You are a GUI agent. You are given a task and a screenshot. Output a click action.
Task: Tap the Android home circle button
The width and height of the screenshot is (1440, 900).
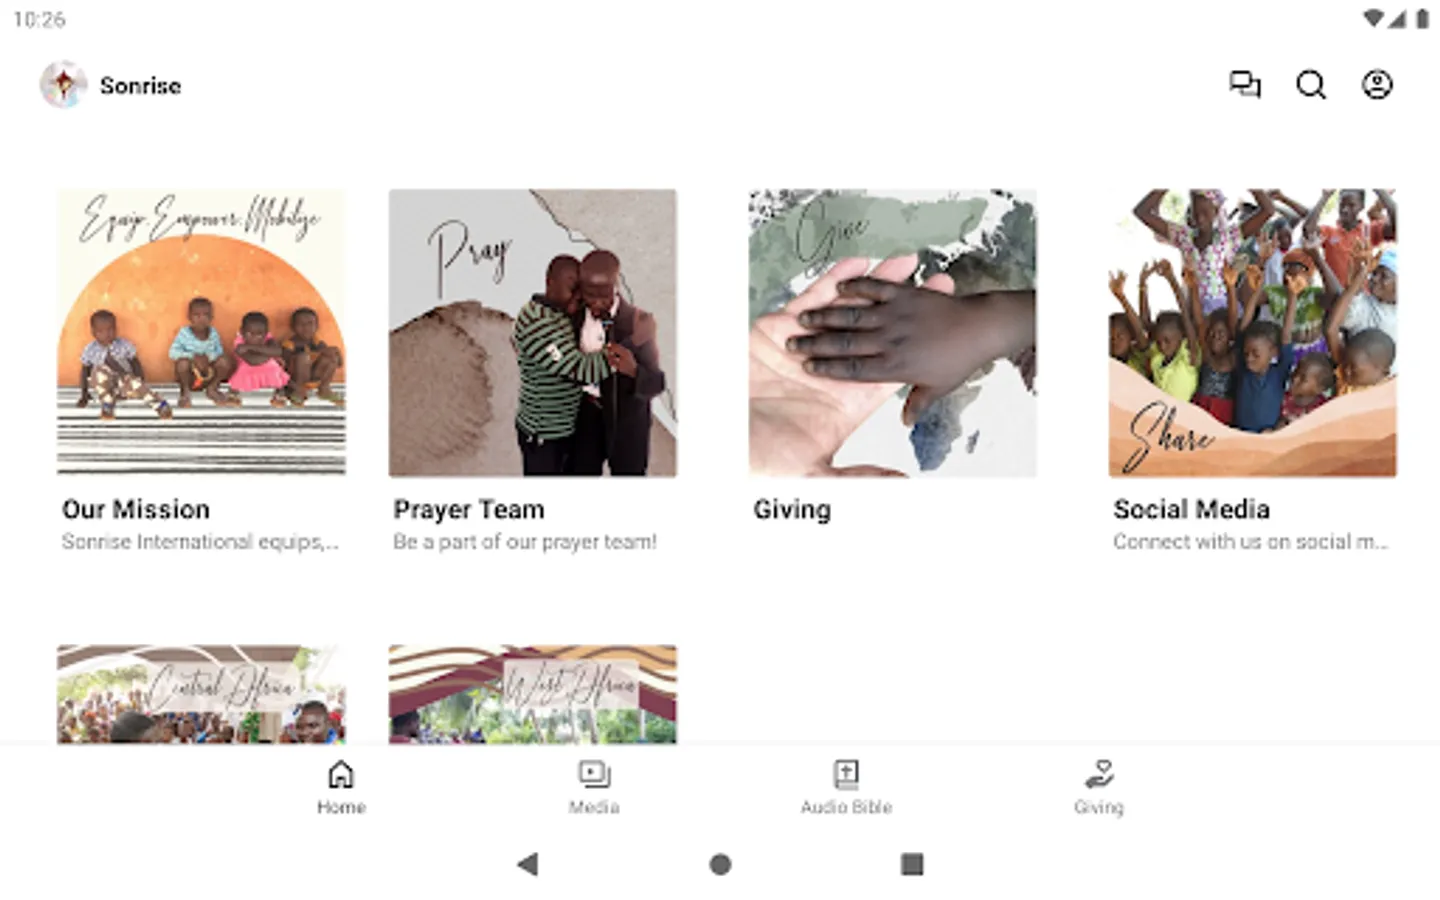[720, 864]
